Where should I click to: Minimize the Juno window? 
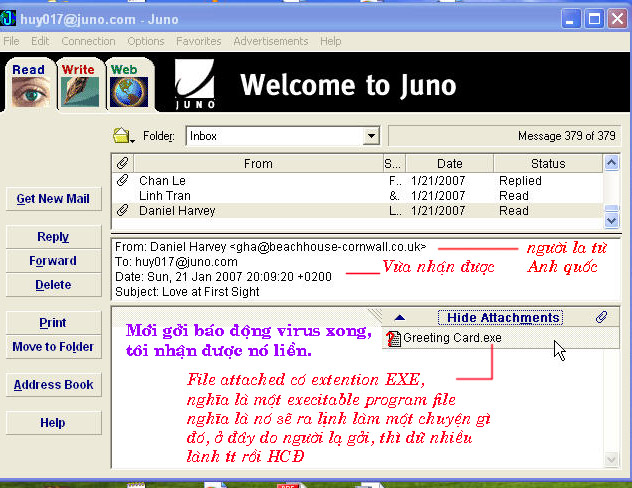click(570, 19)
